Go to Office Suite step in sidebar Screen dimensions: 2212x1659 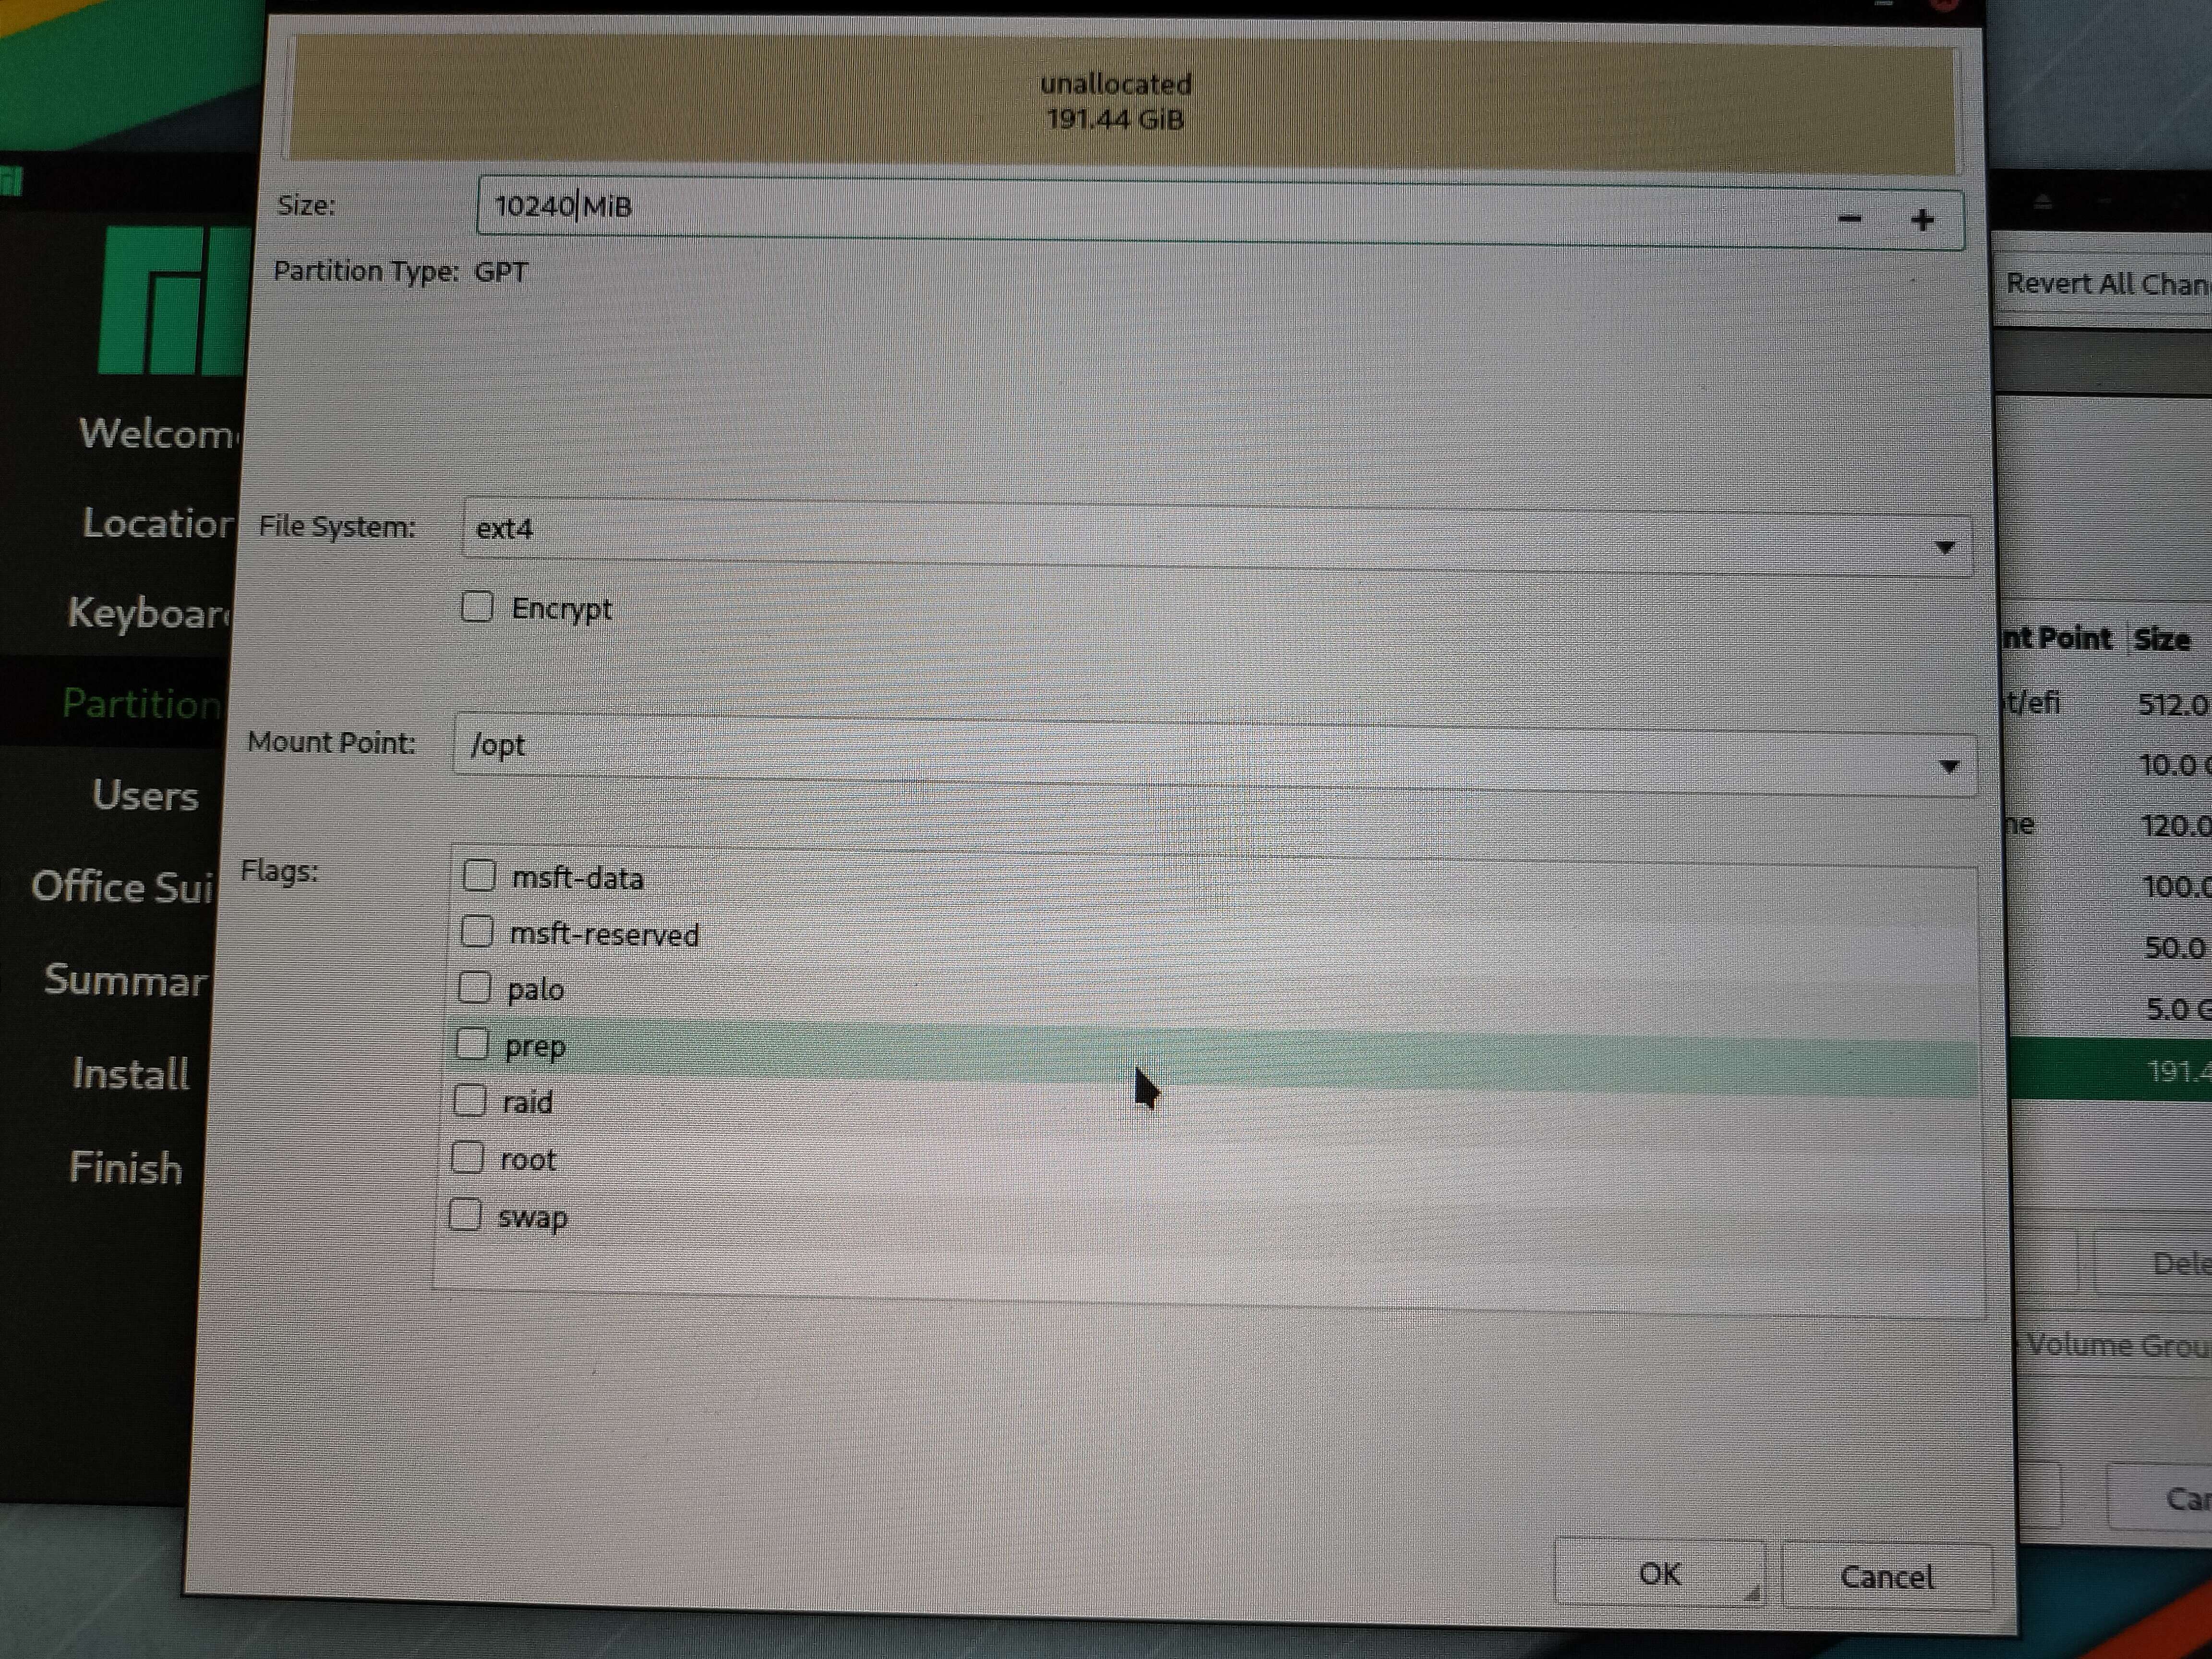tap(122, 887)
